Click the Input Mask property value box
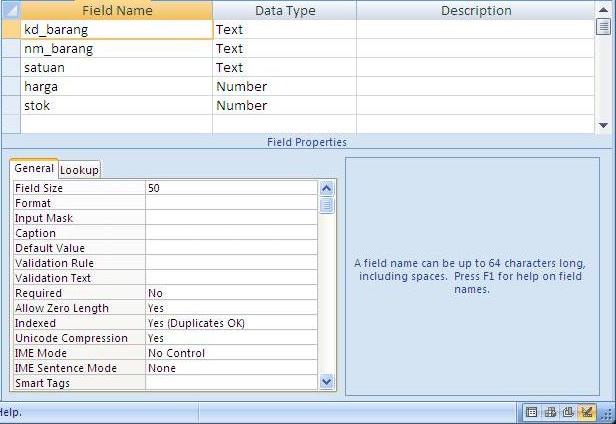616x424 pixels. pos(231,218)
